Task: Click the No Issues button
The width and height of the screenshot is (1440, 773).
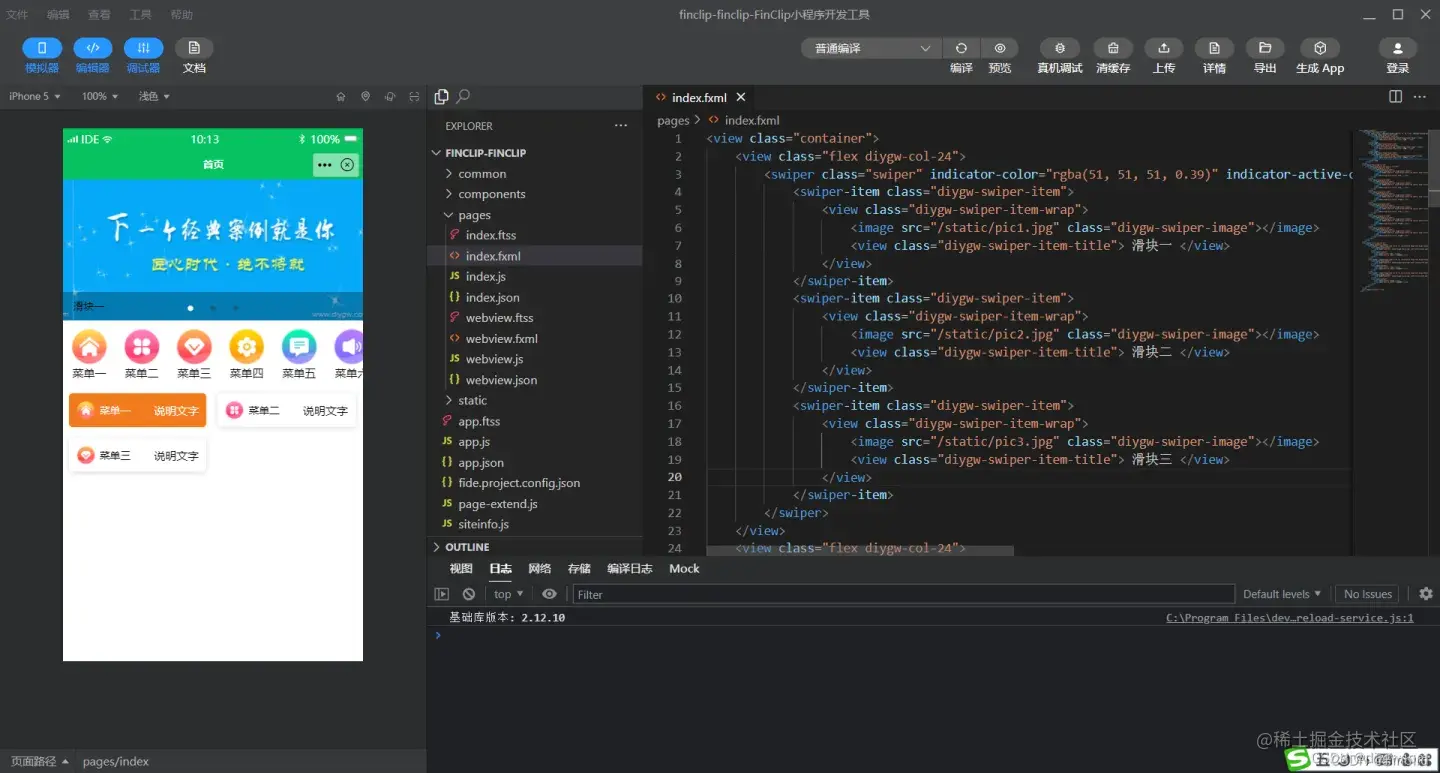Action: click(x=1368, y=594)
